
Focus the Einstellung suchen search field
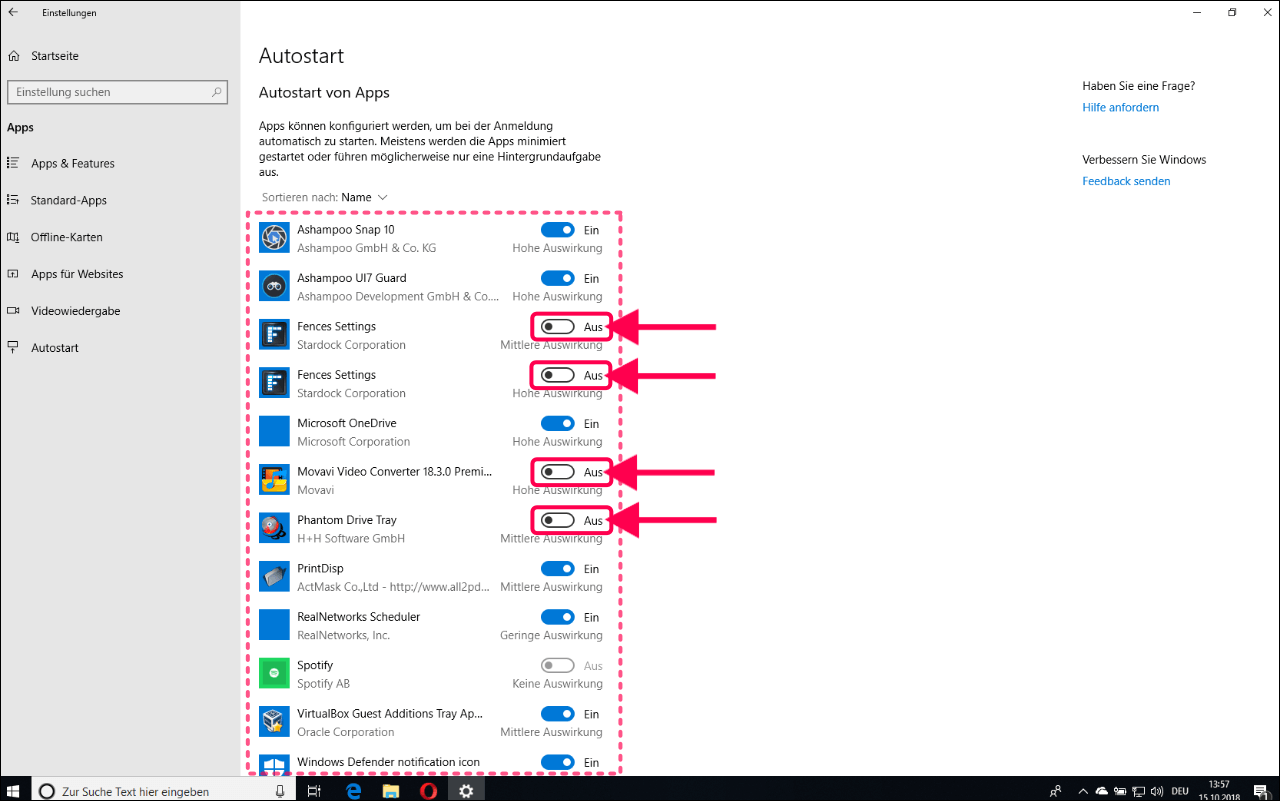tap(118, 92)
